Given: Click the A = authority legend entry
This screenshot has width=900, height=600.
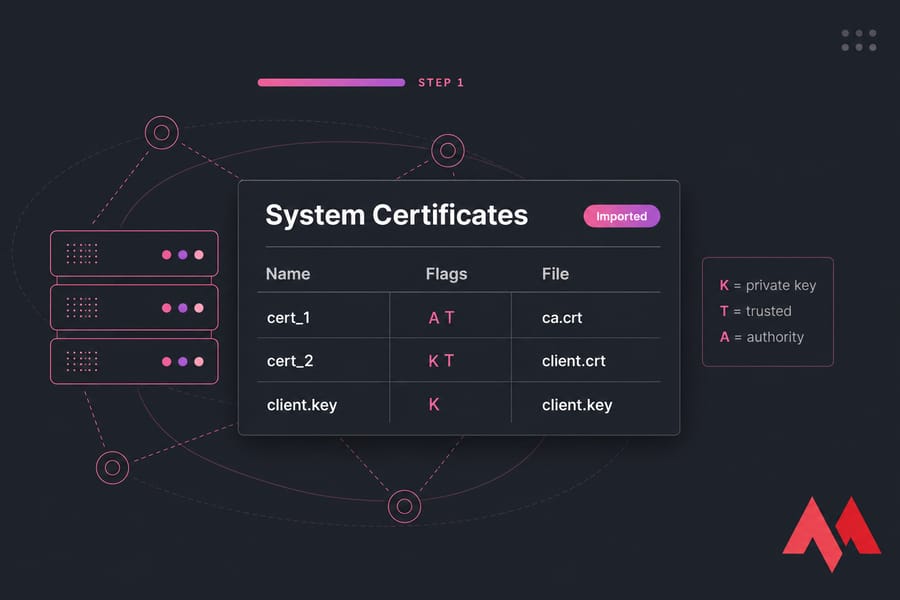Looking at the screenshot, I should tap(762, 337).
